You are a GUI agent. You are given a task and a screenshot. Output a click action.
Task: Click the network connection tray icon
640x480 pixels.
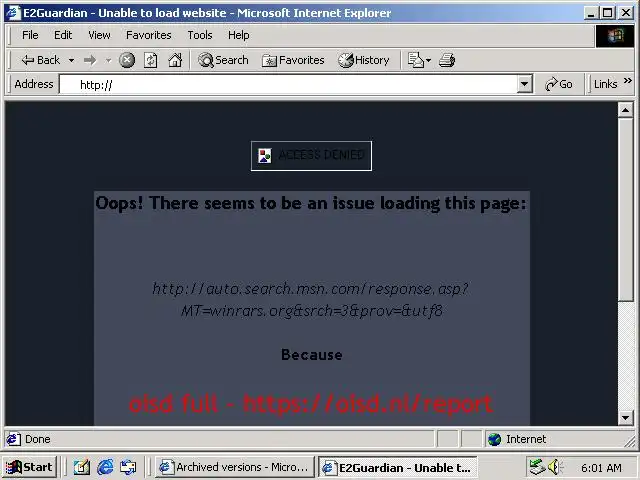pos(537,467)
